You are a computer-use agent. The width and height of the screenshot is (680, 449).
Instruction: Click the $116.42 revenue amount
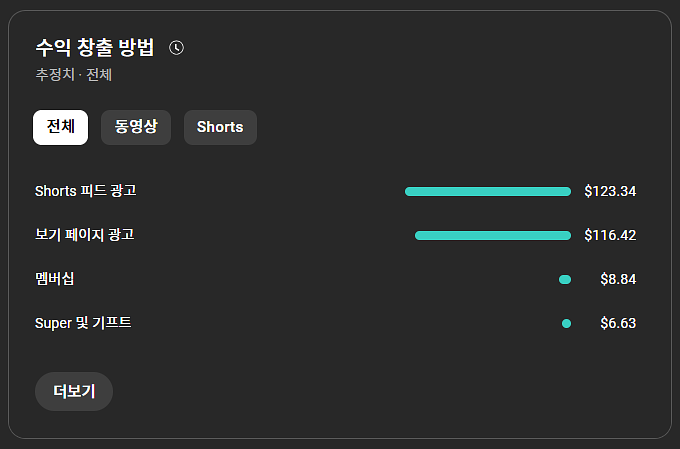(610, 235)
